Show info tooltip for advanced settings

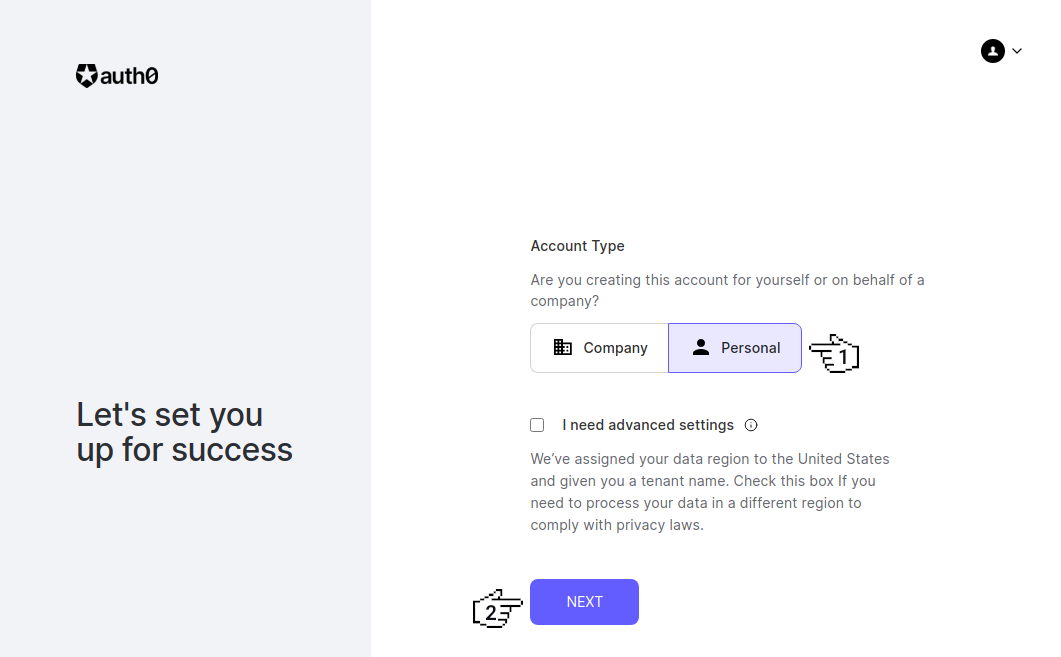click(x=751, y=425)
